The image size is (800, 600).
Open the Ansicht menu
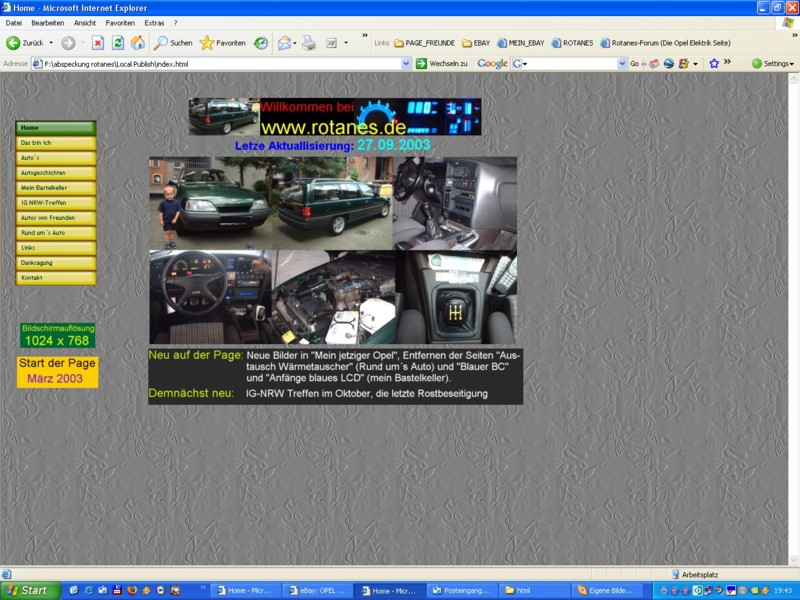pyautogui.click(x=85, y=22)
